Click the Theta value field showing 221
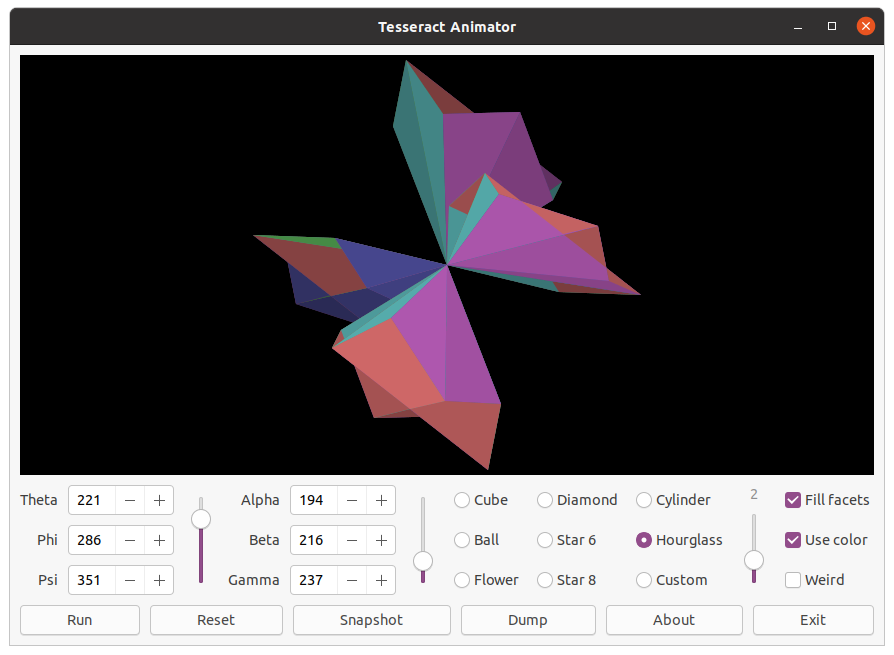The height and width of the screenshot is (655, 894). [x=92, y=501]
